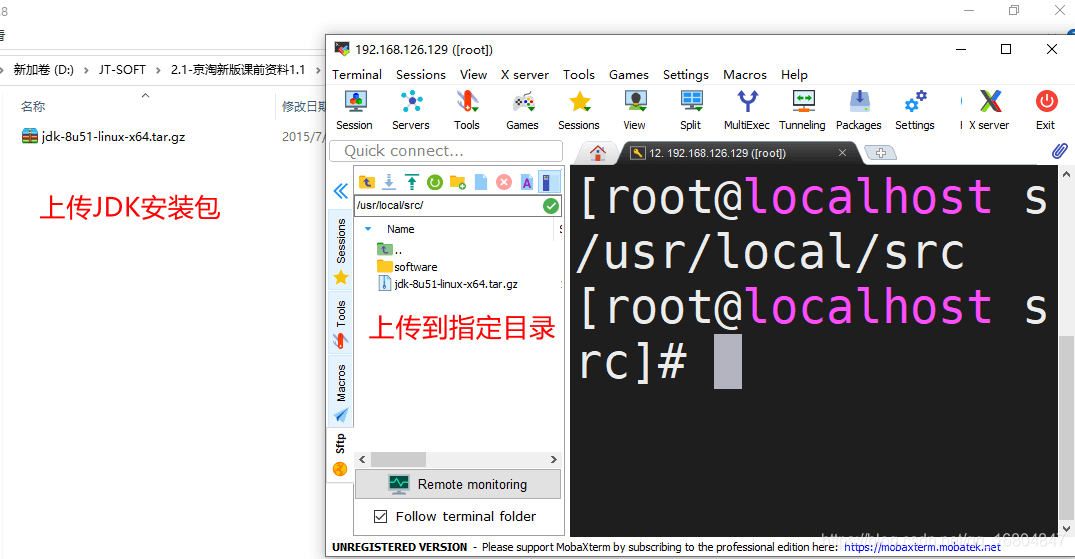Click the Name column sort arrow
The height and width of the screenshot is (559, 1075).
pos(368,229)
